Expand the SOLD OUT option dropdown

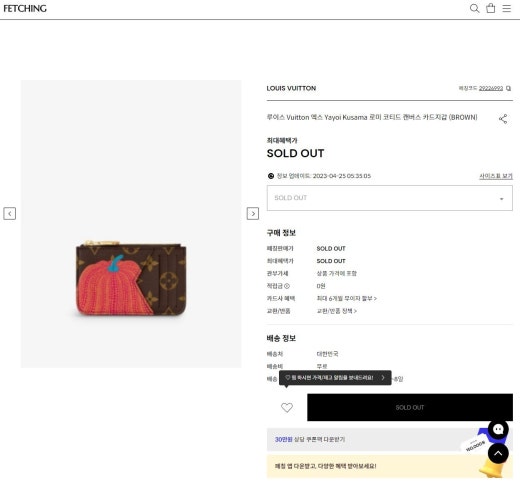click(390, 198)
